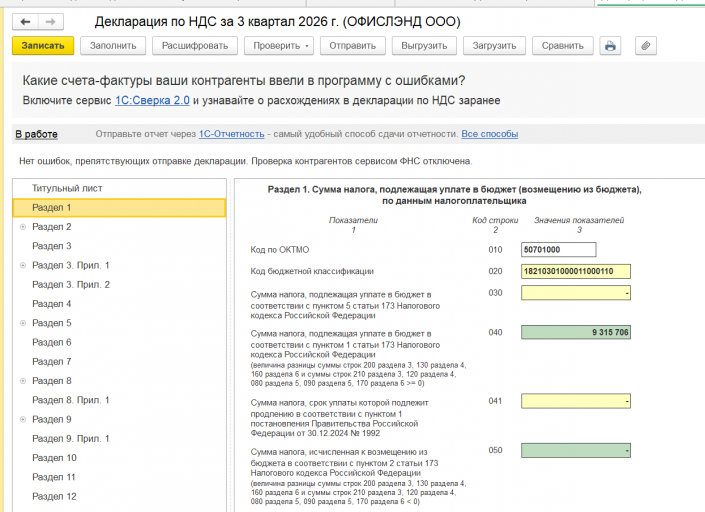Select Раздел 3 in the tree
This screenshot has width=705, height=512.
52,246
